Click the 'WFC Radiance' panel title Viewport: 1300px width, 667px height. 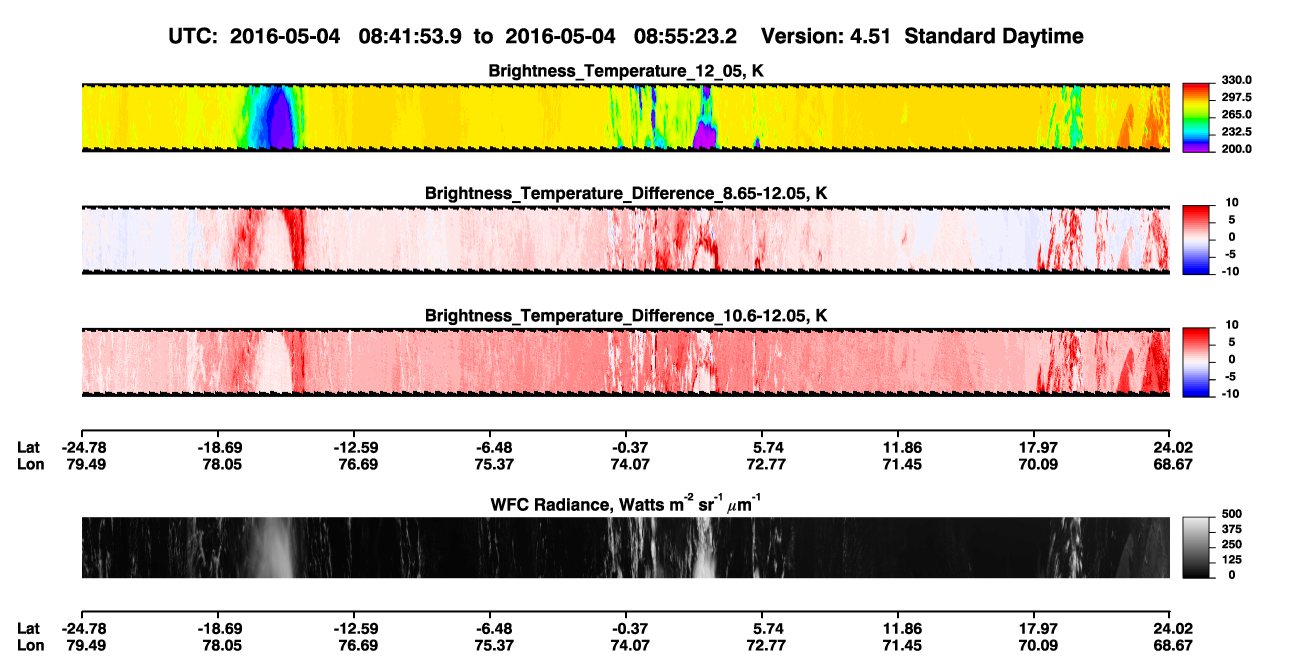[x=627, y=503]
